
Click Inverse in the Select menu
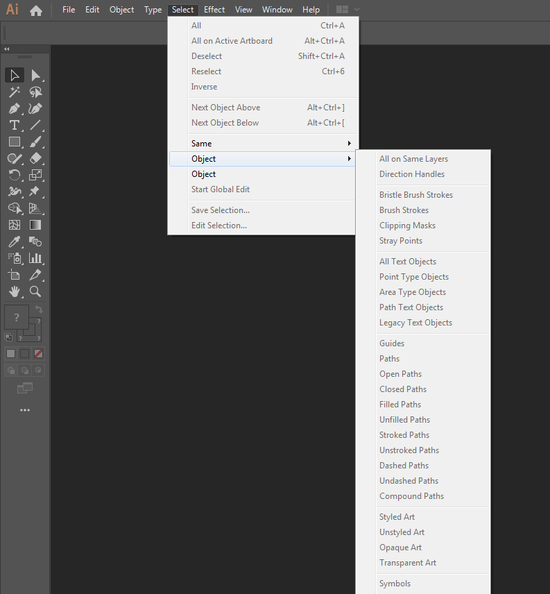(263, 87)
